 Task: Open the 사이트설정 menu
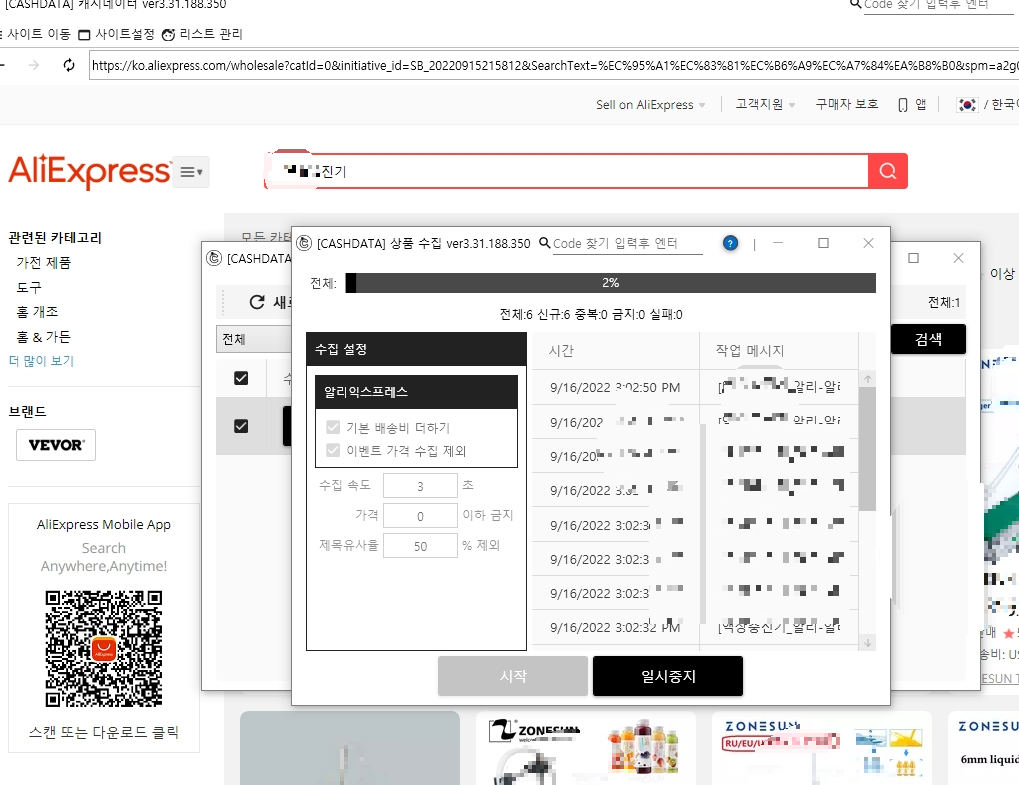(x=116, y=34)
